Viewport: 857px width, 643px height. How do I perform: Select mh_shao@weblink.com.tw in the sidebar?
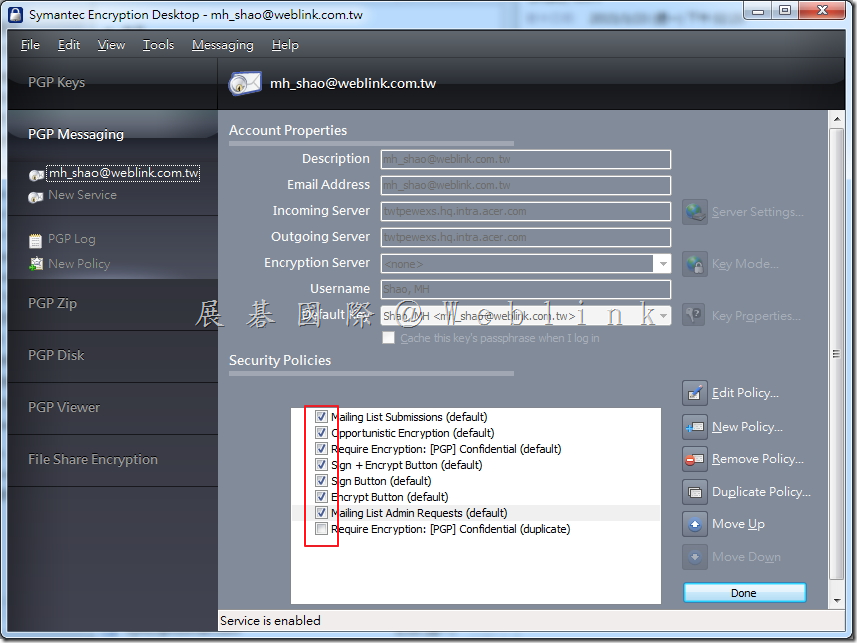pos(124,173)
